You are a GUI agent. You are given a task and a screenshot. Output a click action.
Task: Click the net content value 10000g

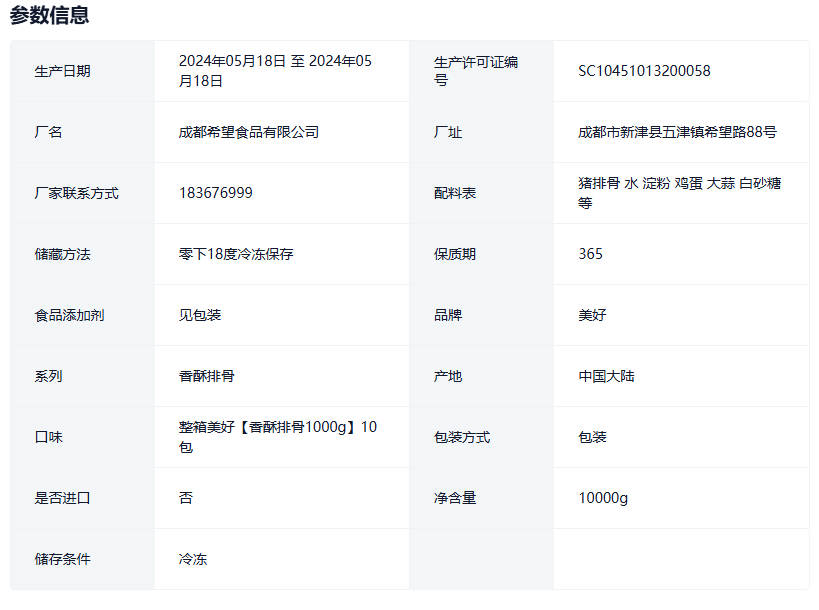pos(603,498)
